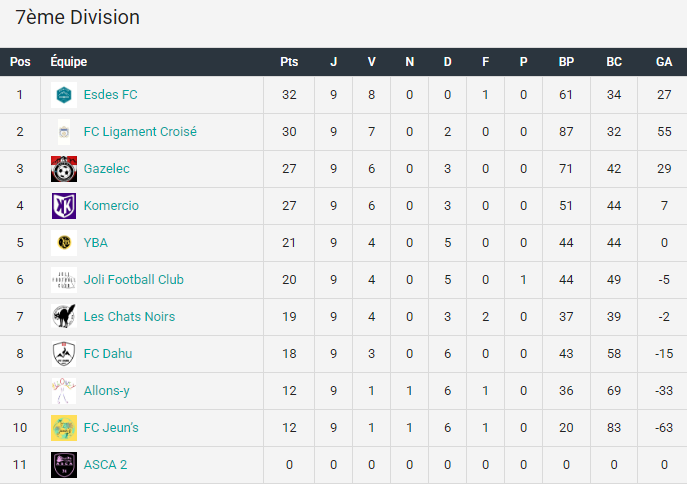Select the purple Komercio logo
The width and height of the screenshot is (687, 485).
coord(64,206)
